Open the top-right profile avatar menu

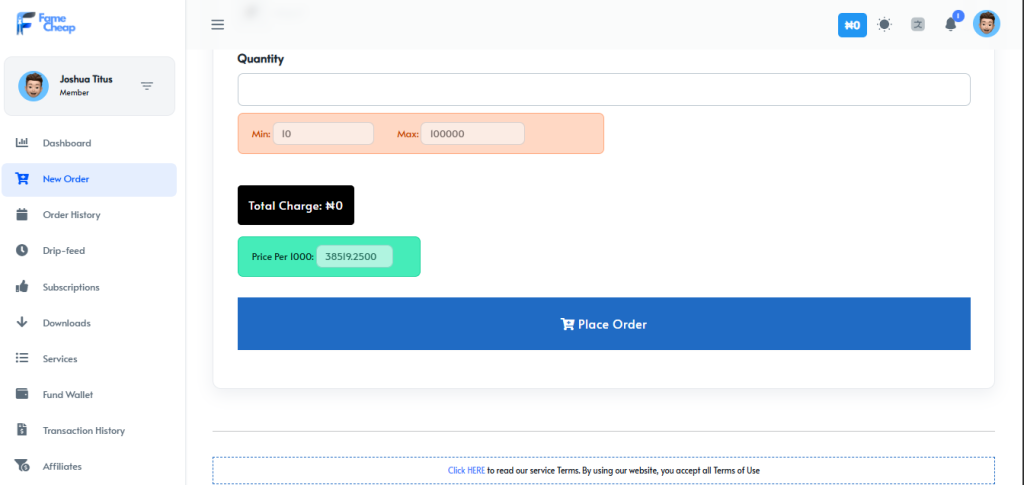pos(986,24)
